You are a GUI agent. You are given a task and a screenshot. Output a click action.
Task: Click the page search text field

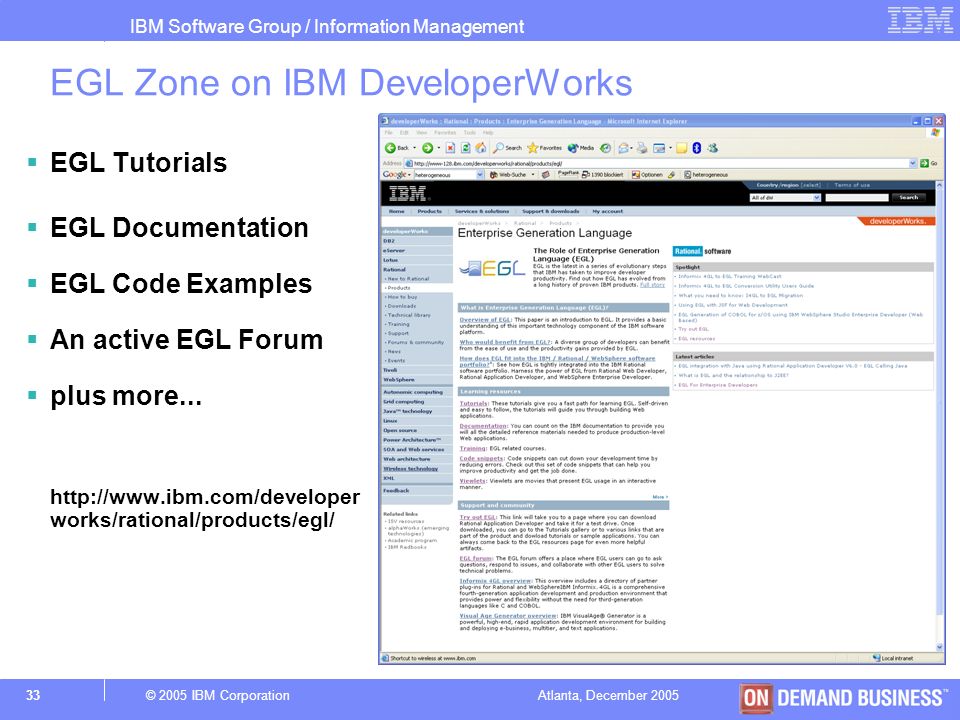857,198
